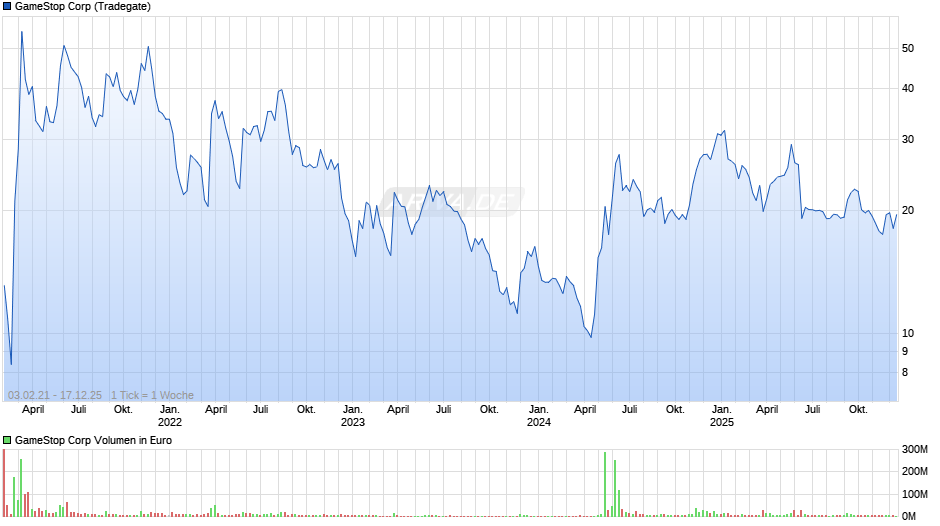Image resolution: width=940 pixels, height=526 pixels.
Task: Click the 8 price axis label
Action: point(905,372)
